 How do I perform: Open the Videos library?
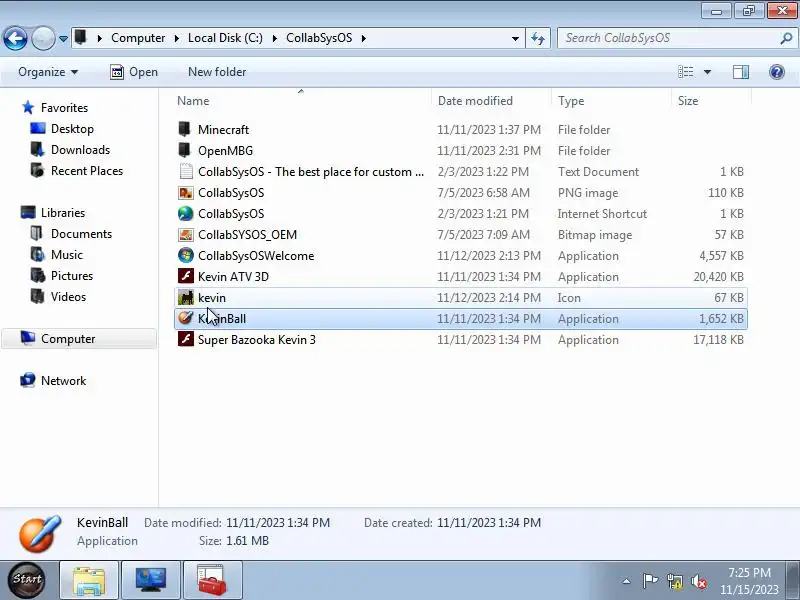coord(58,296)
